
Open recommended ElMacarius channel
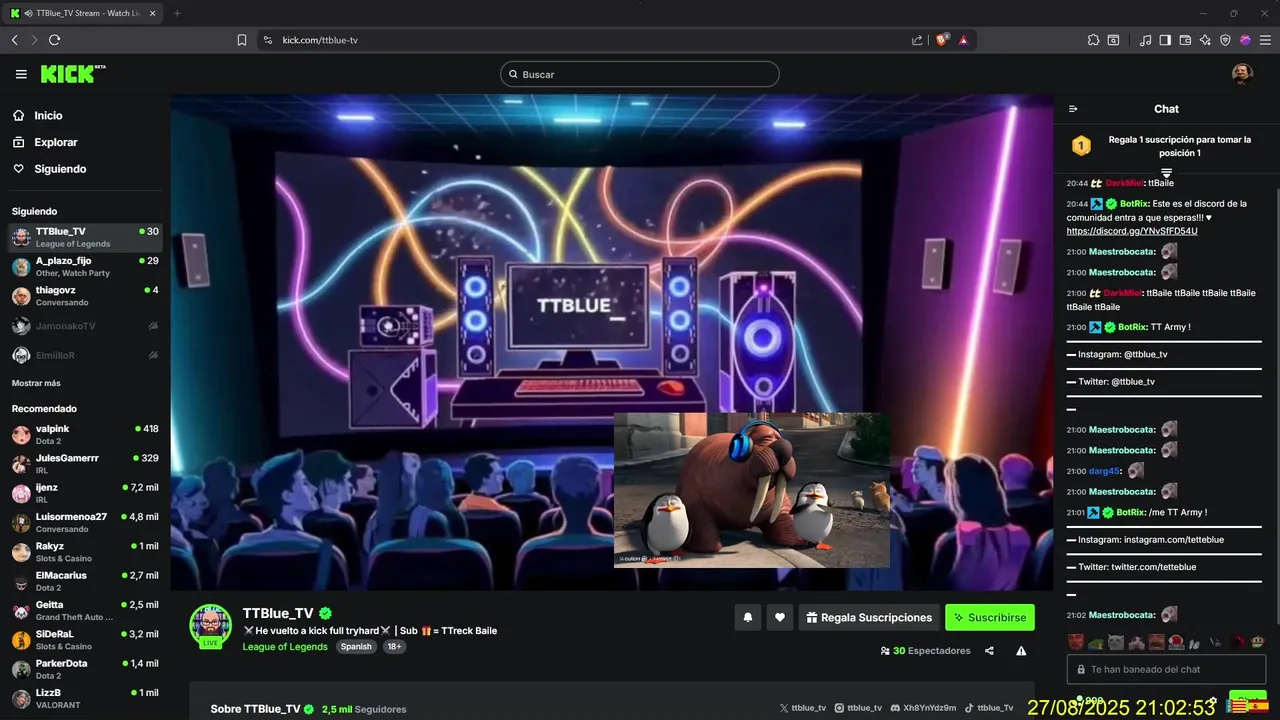click(85, 581)
